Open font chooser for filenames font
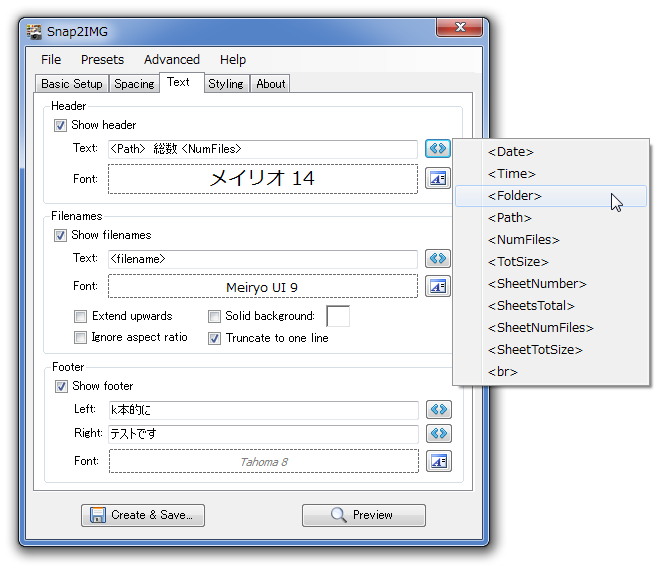This screenshot has width=659, height=568. (438, 286)
